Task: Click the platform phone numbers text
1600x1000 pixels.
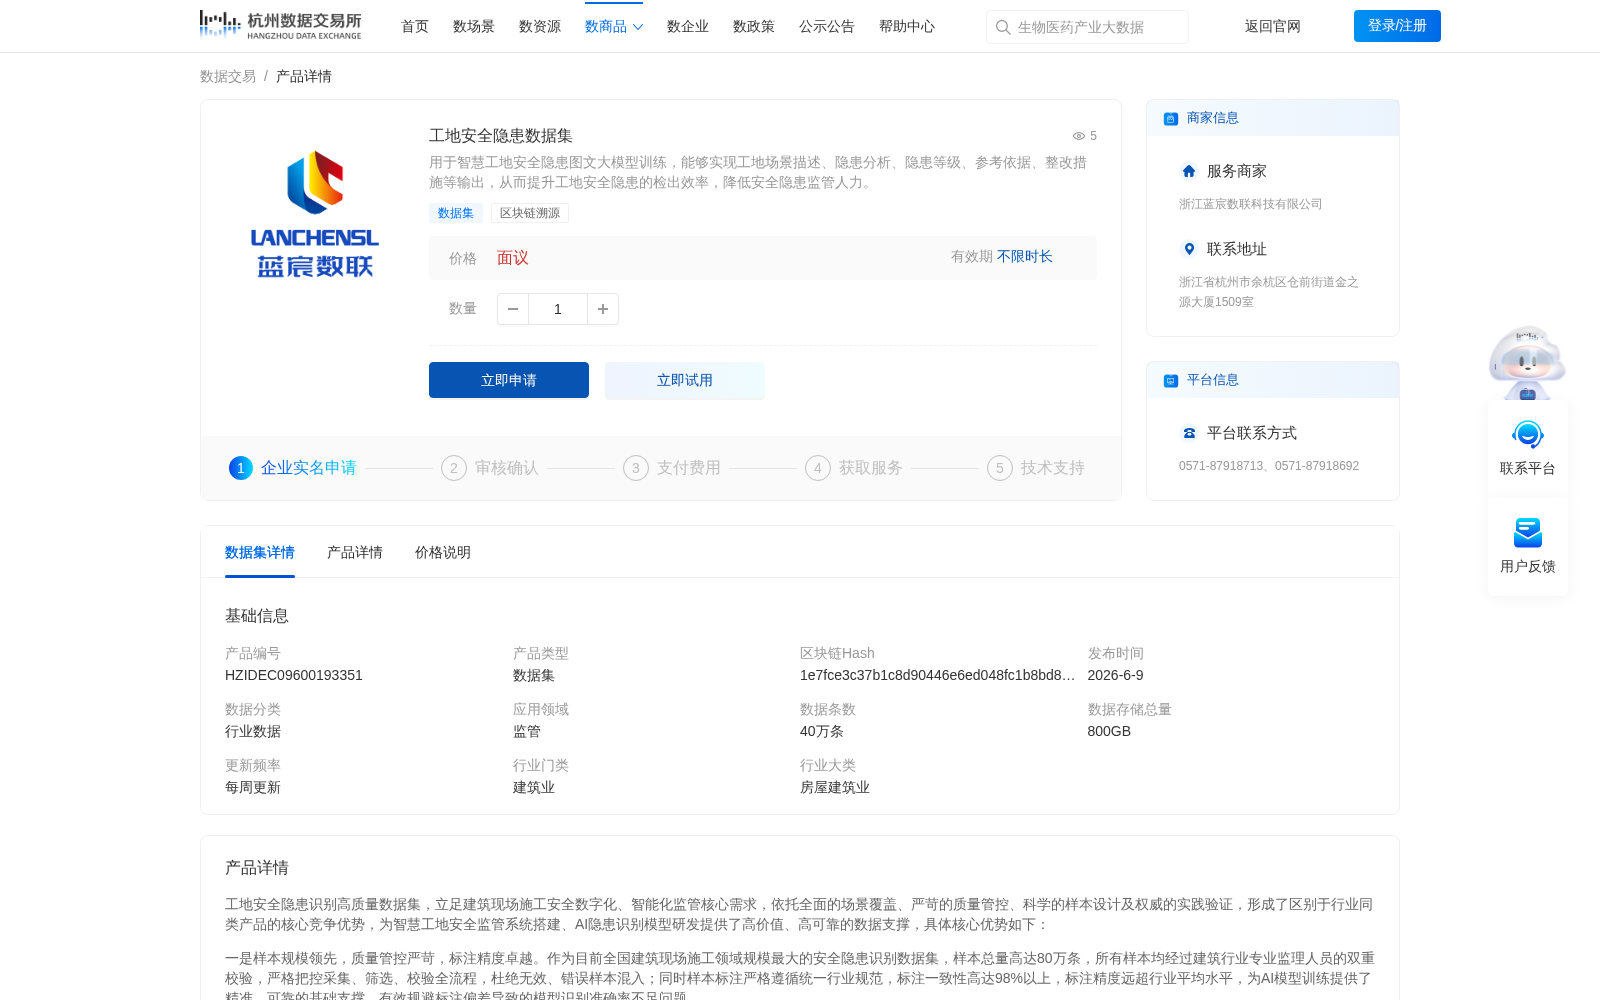Action: point(1269,466)
